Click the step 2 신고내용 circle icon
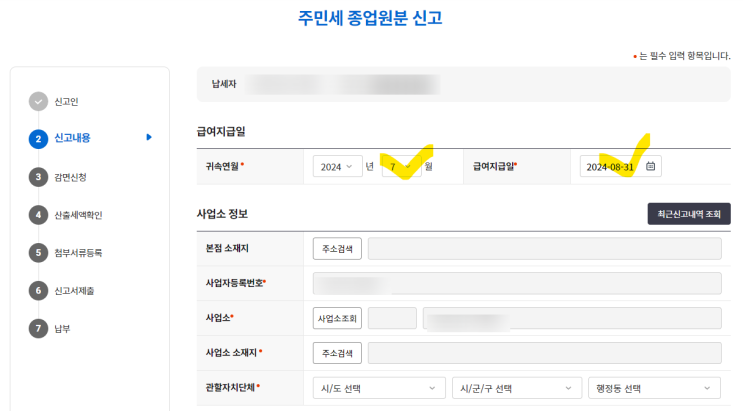Screen dimensions: 743x411 pyautogui.click(x=38, y=138)
